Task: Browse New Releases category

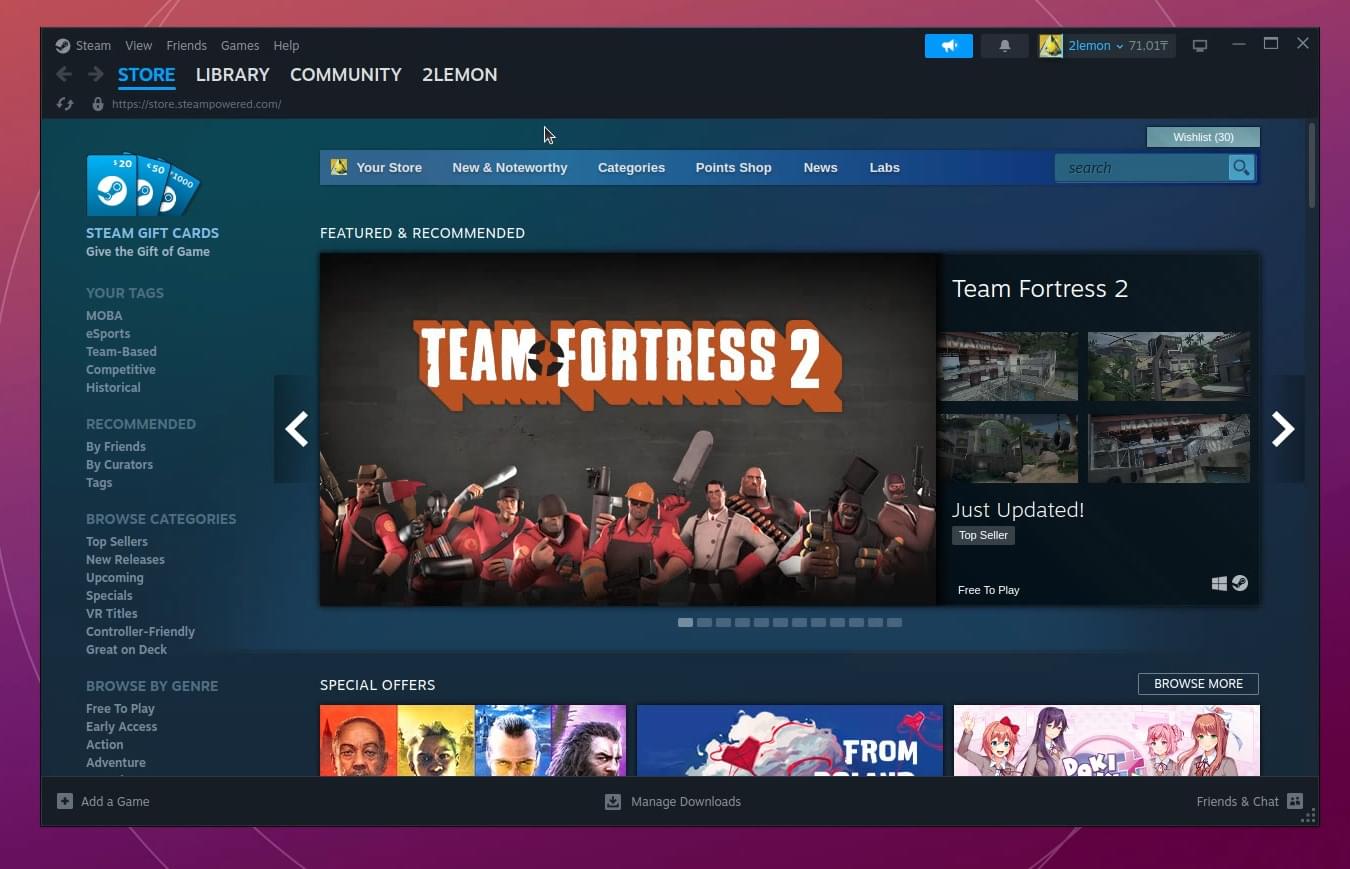Action: [125, 559]
